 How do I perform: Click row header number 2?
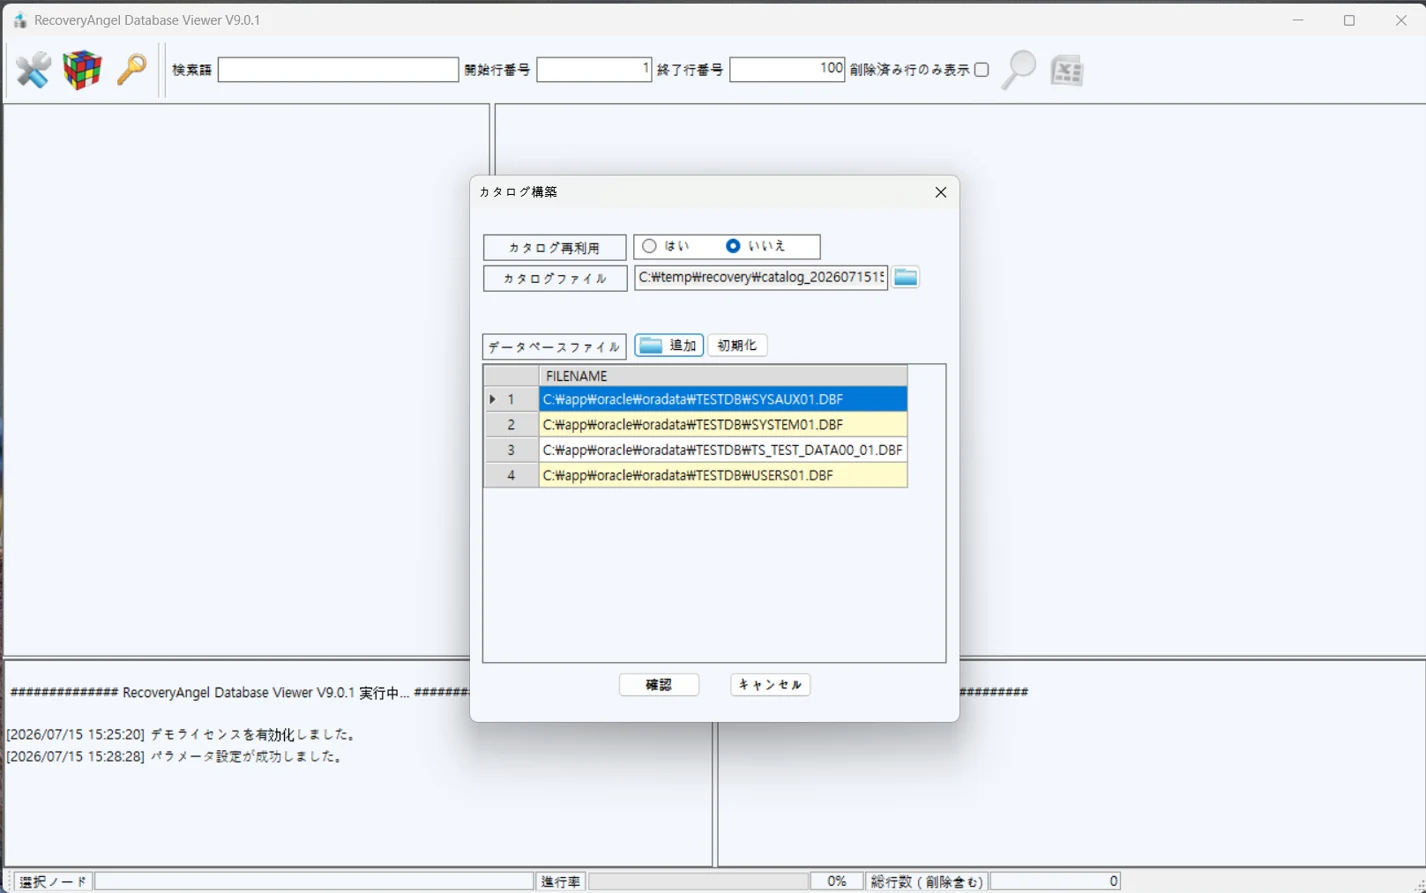coord(511,425)
